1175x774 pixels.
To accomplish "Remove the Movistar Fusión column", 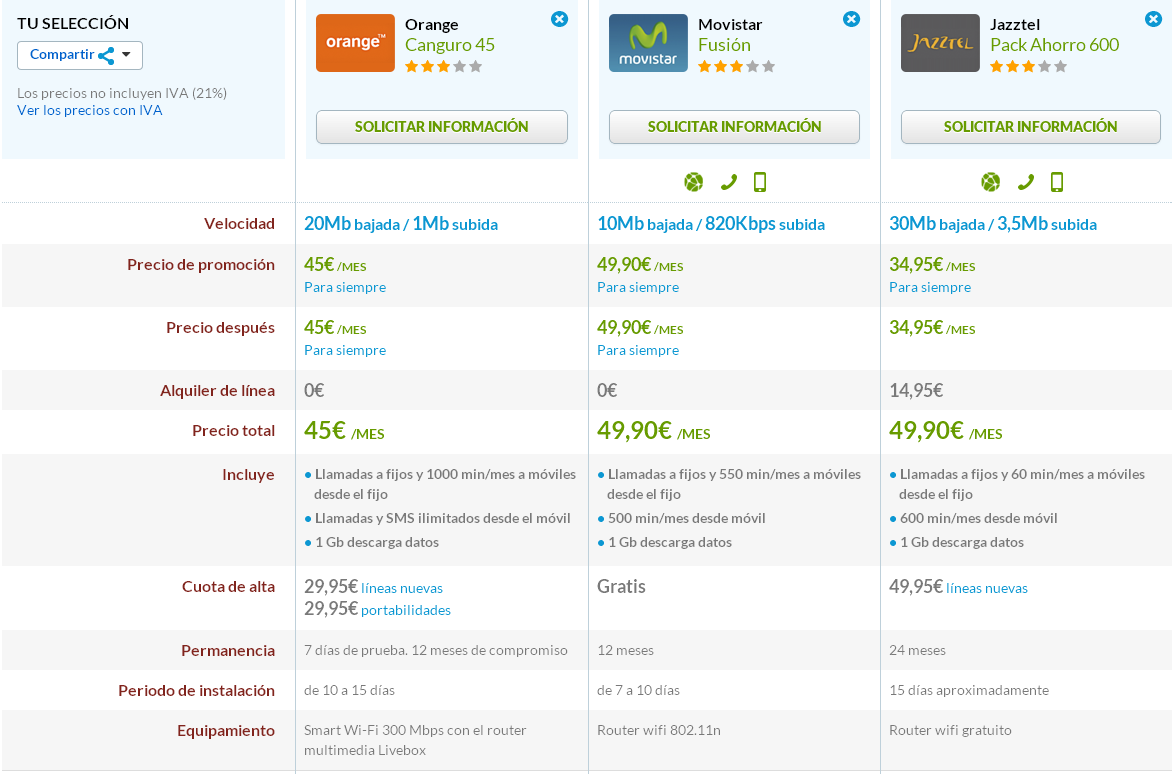I will (851, 19).
